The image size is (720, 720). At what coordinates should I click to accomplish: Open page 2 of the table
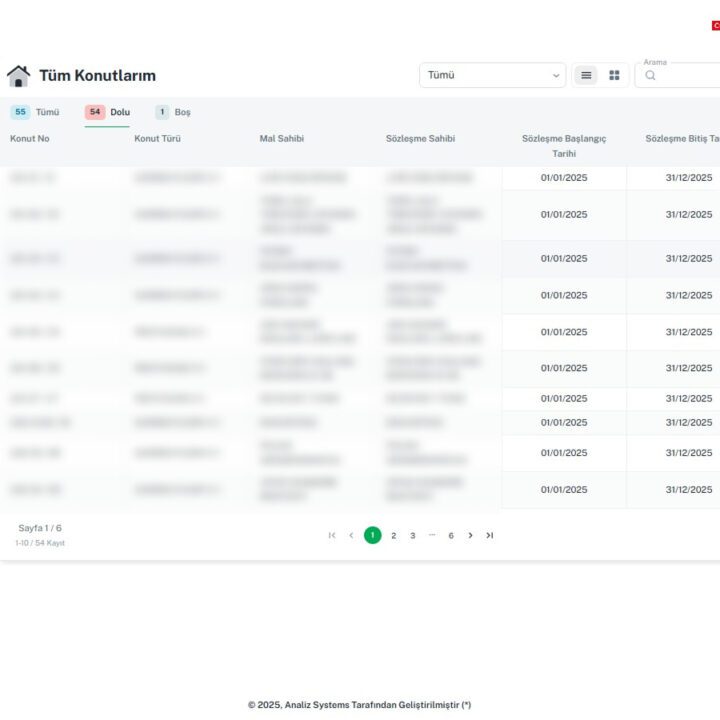coord(393,536)
